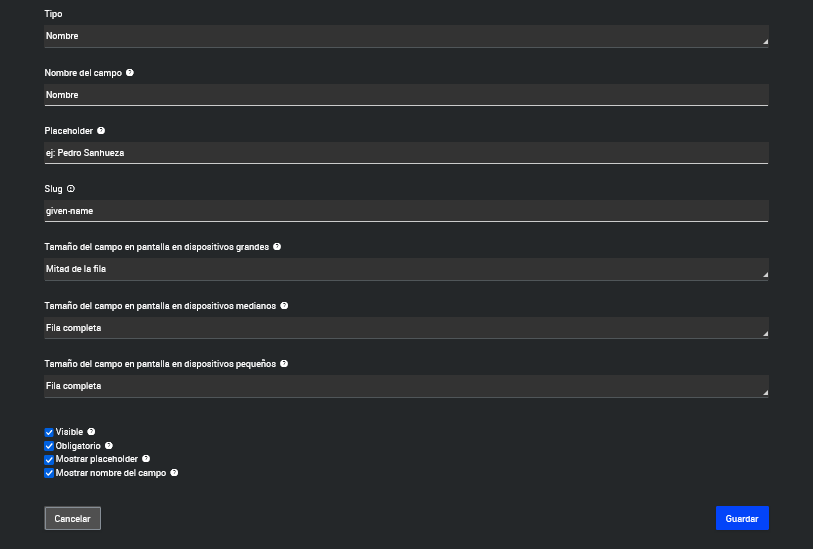The image size is (813, 549).
Task: Click help icon beside Mostrar placeholder
Action: (146, 459)
